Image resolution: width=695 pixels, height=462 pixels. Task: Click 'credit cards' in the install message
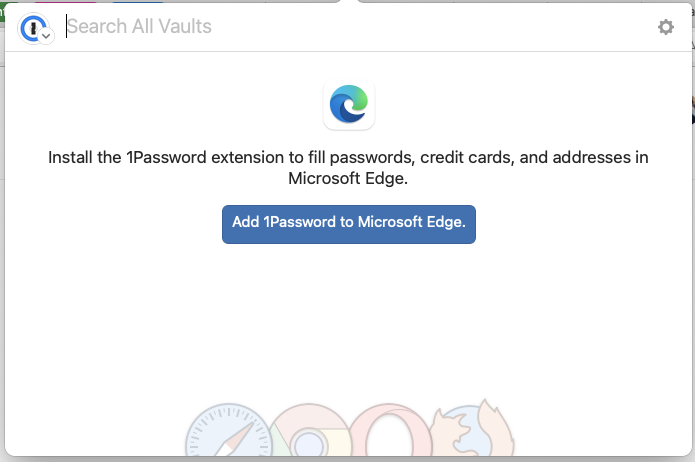465,158
